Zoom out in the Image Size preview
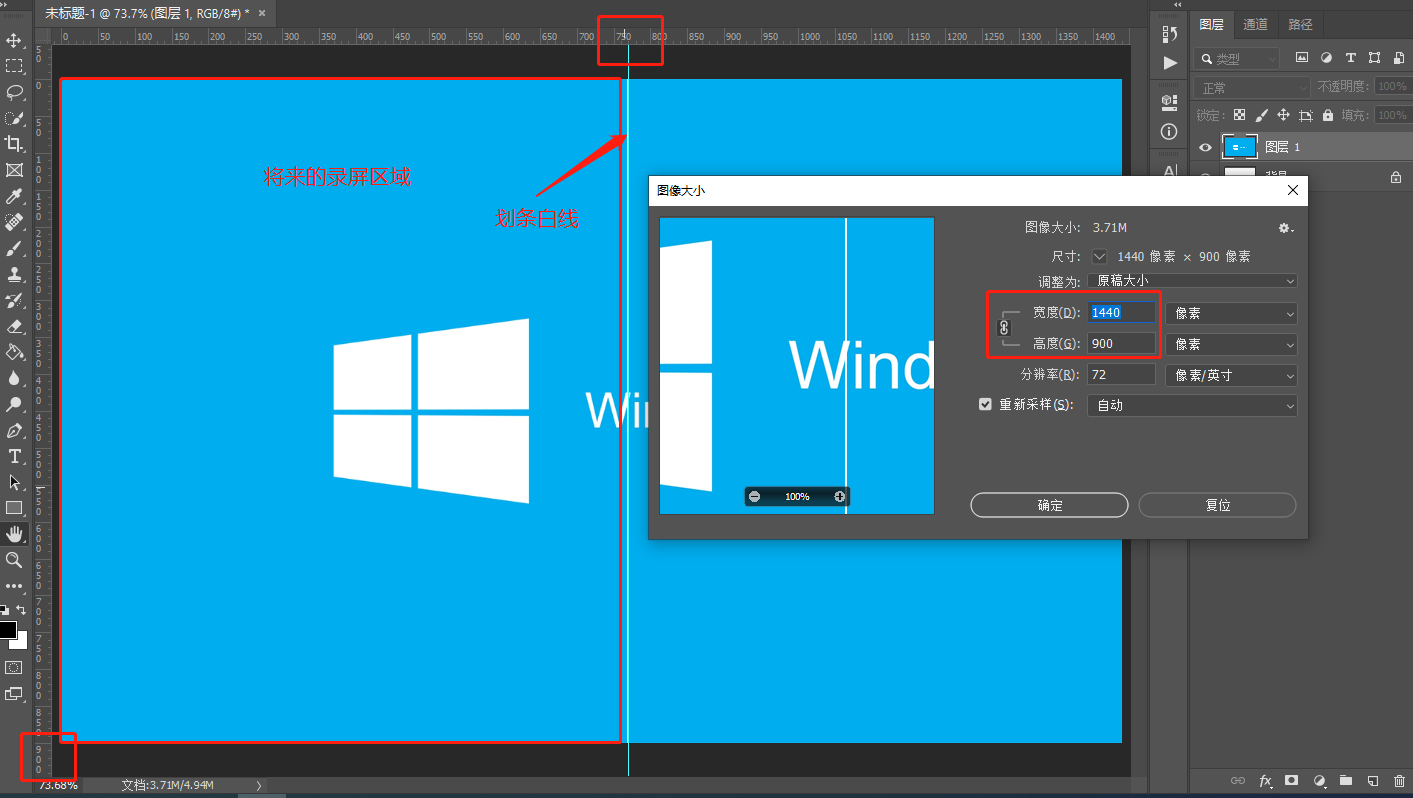Viewport: 1413px width, 798px height. click(x=754, y=497)
